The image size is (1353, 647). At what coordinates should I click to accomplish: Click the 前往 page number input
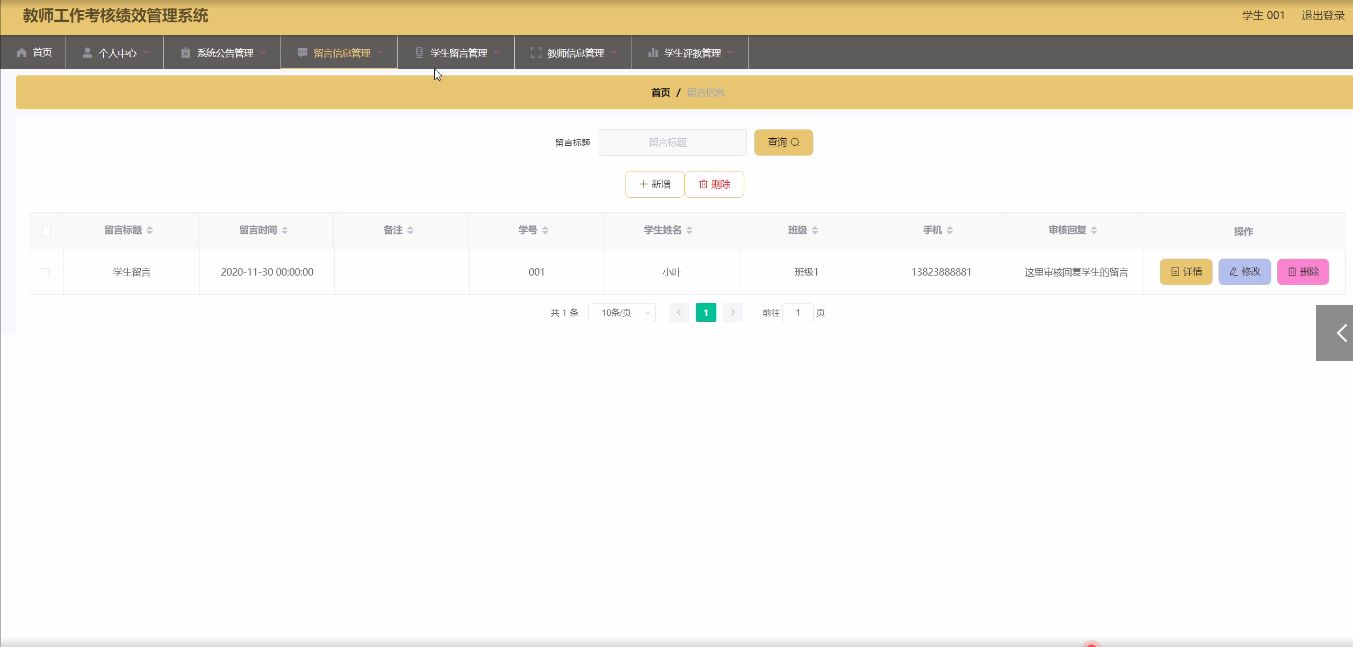click(x=798, y=313)
